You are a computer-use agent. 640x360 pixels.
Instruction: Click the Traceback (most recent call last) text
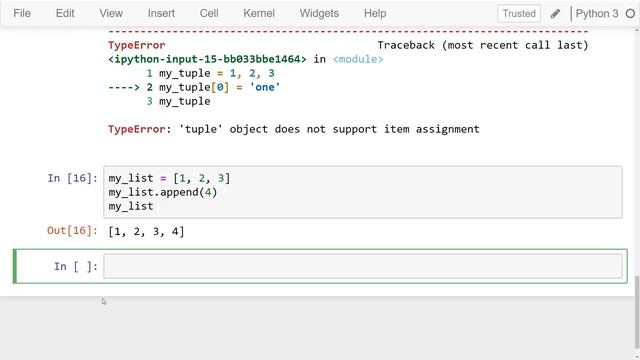482,45
